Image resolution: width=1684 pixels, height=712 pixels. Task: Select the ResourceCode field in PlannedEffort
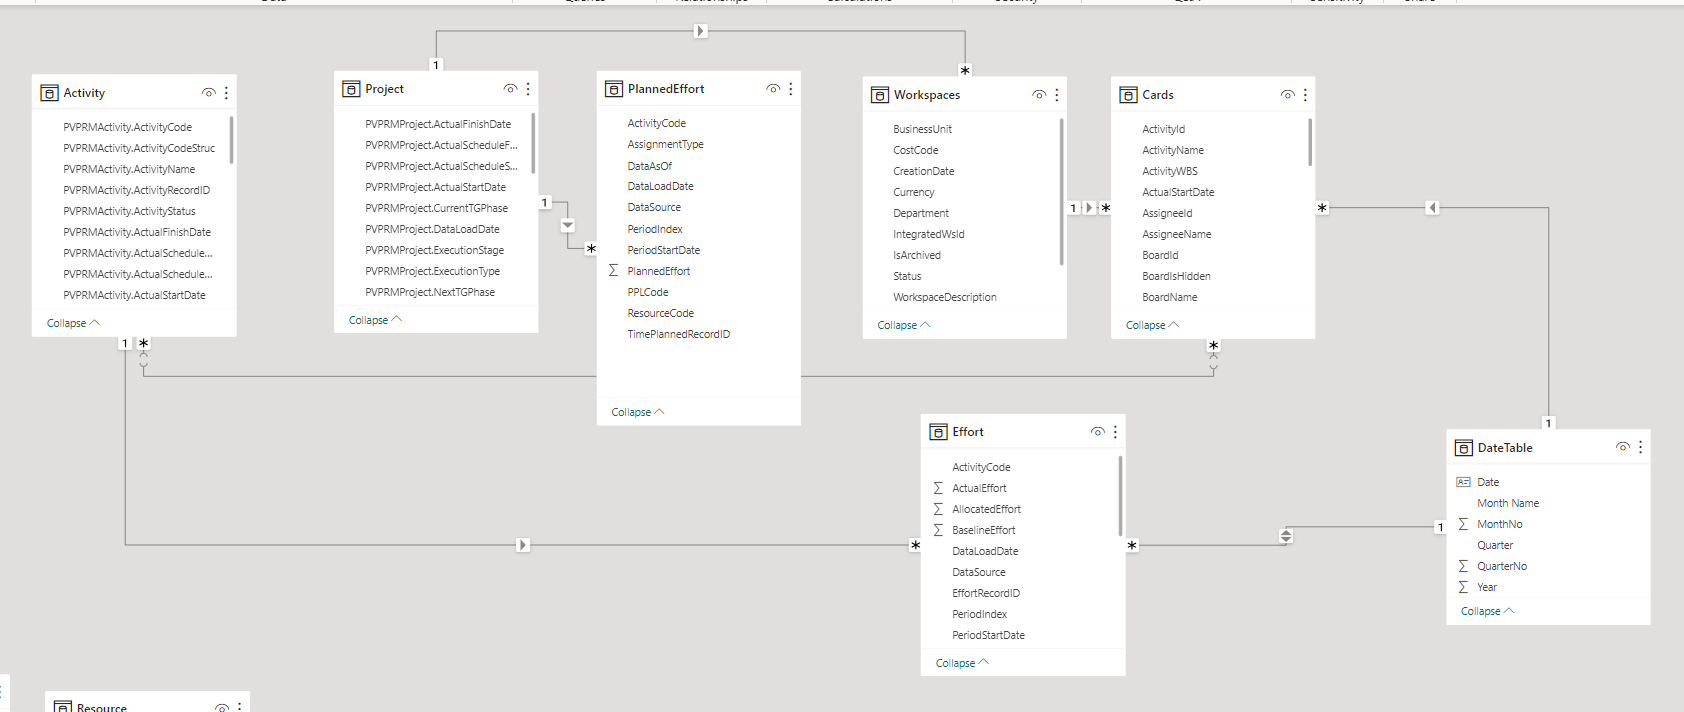click(661, 313)
